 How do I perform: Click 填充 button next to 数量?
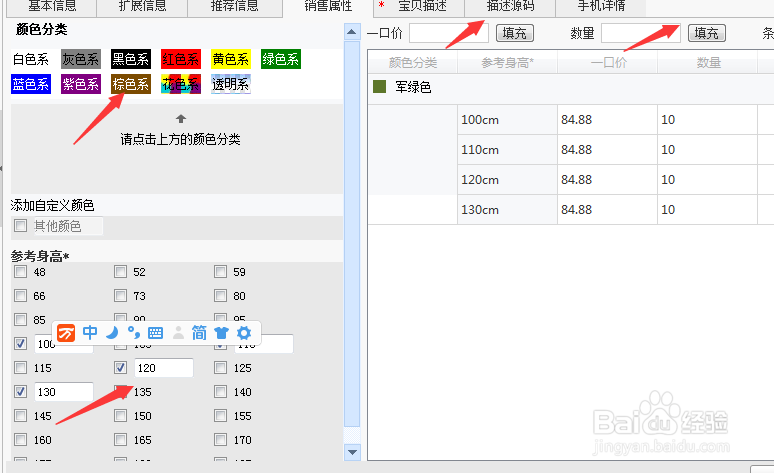[x=706, y=33]
